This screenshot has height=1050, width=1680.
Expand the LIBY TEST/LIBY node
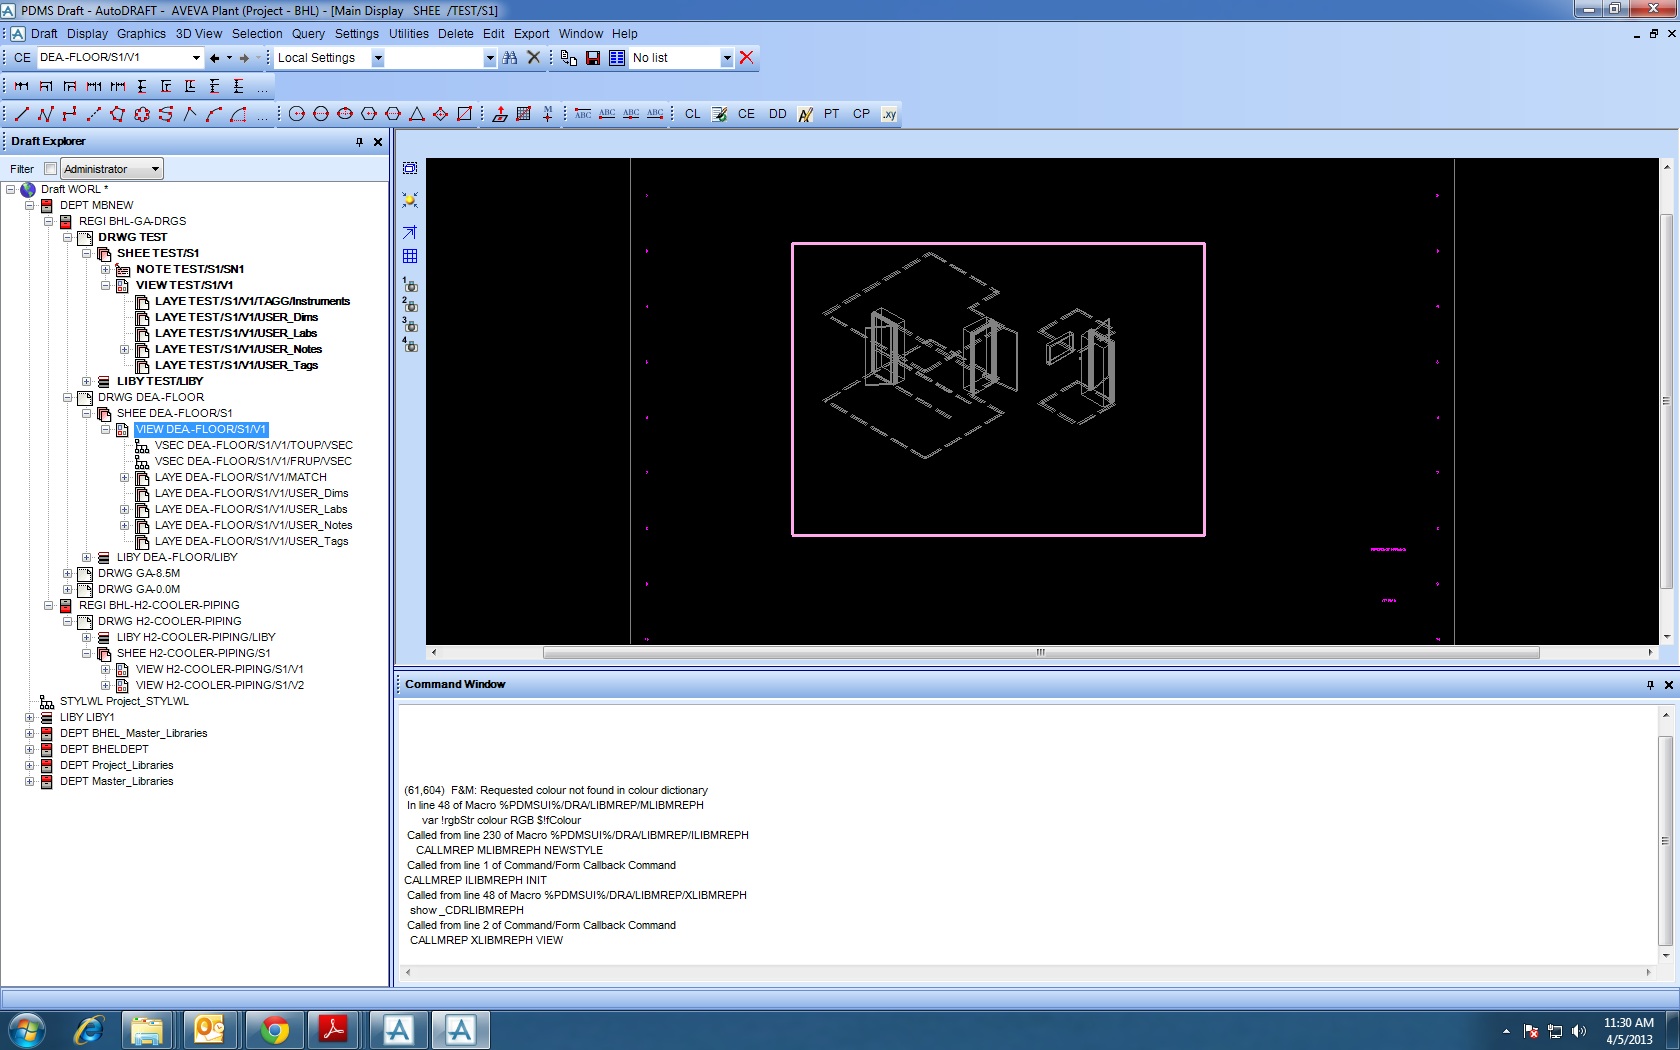(86, 381)
